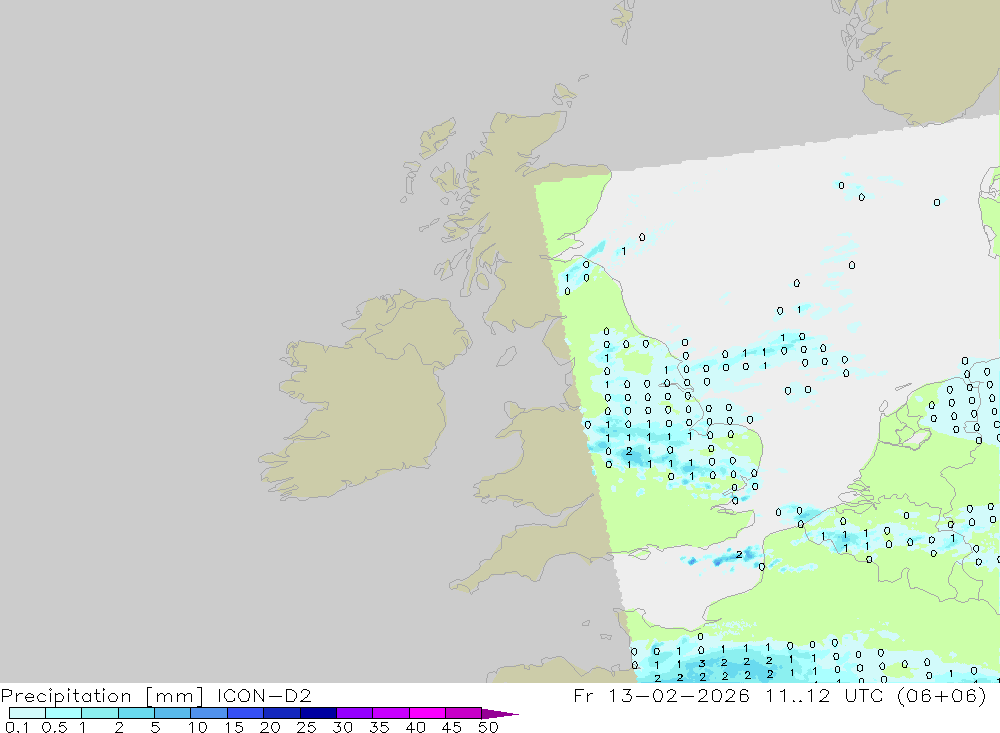The width and height of the screenshot is (1000, 733).
Task: Click the 15–20 mm legend color swatch
Action: tap(246, 713)
